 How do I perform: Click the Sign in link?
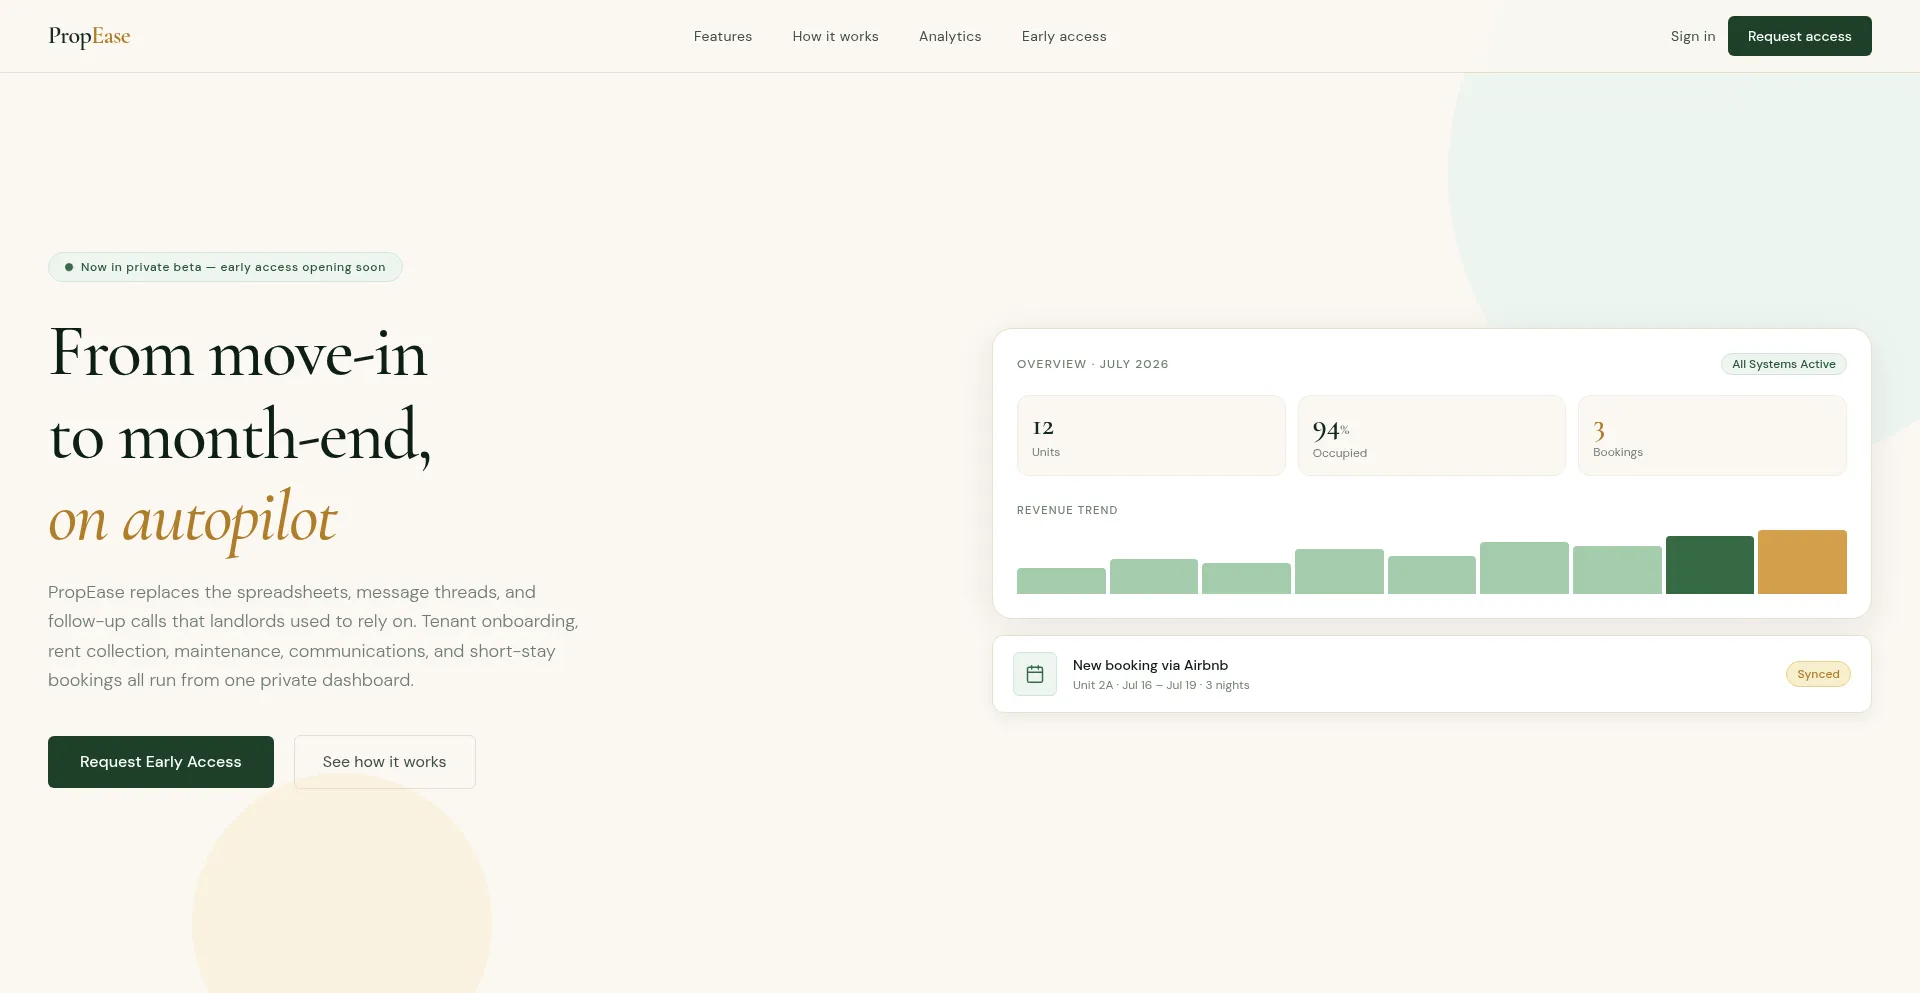(x=1692, y=36)
